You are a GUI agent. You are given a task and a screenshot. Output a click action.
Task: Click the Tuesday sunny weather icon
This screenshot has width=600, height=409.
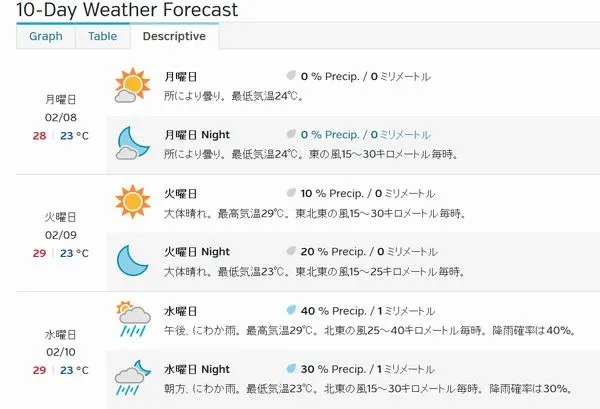pos(133,202)
